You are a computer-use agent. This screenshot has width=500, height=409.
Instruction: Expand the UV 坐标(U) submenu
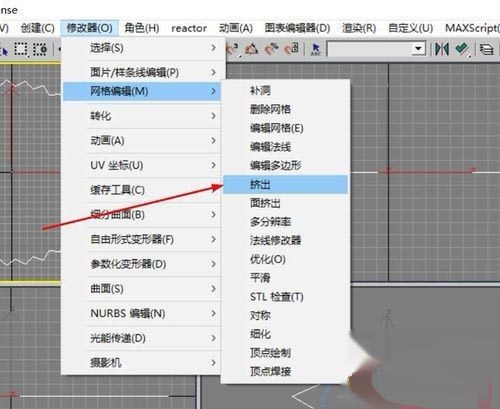(x=142, y=165)
